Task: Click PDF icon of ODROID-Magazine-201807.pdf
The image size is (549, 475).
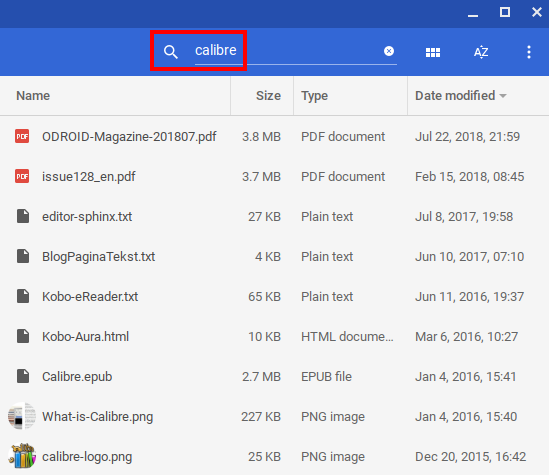Action: [22, 136]
